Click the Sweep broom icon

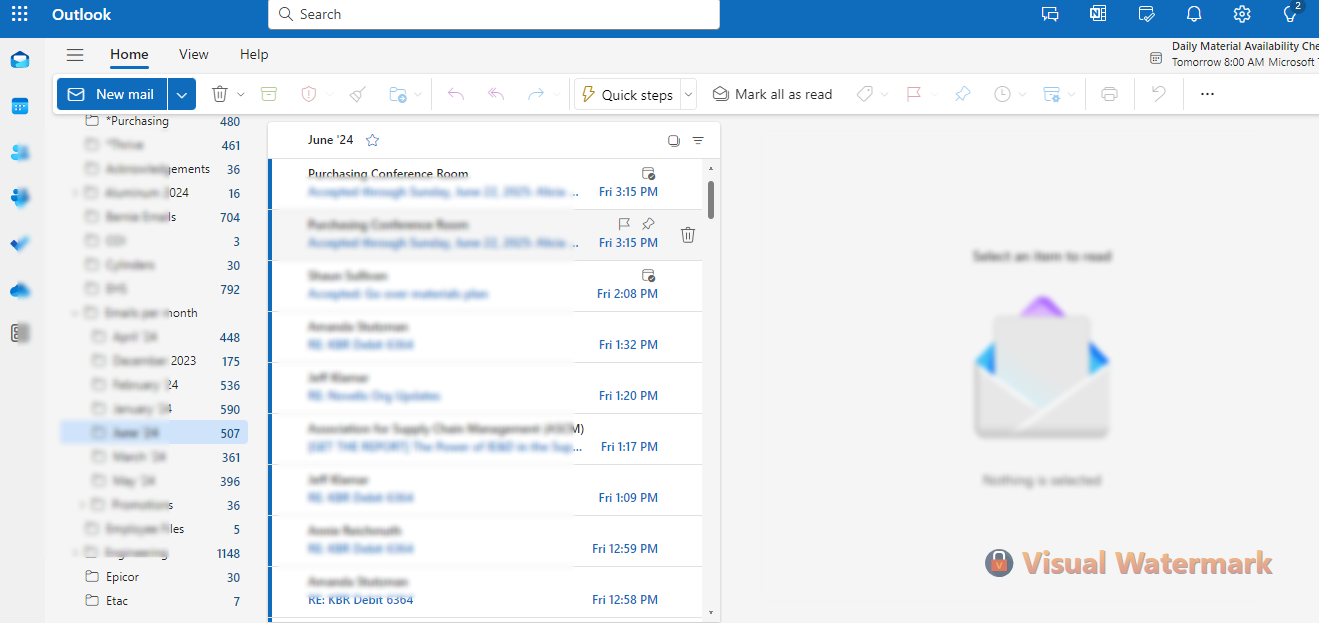358,94
